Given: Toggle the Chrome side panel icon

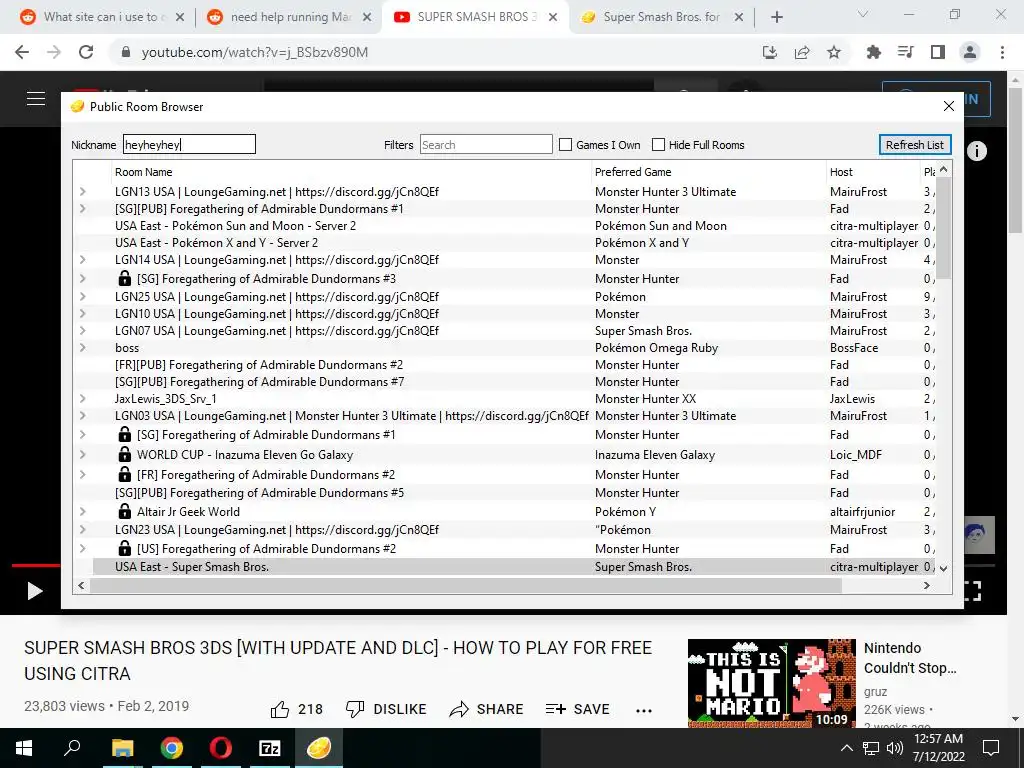Looking at the screenshot, I should (x=937, y=52).
